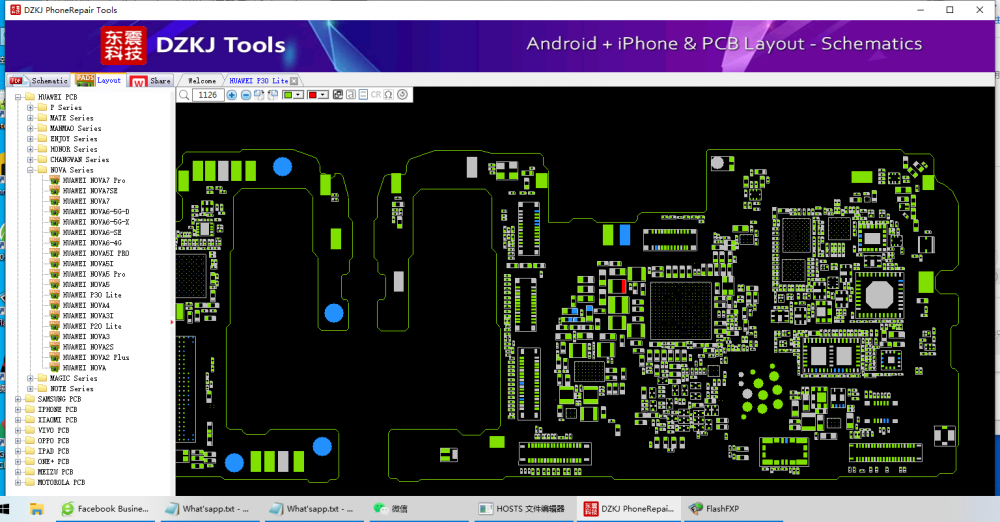Image resolution: width=1000 pixels, height=522 pixels.
Task: Select the HUAWEI P30 Lite document tab
Action: (258, 81)
